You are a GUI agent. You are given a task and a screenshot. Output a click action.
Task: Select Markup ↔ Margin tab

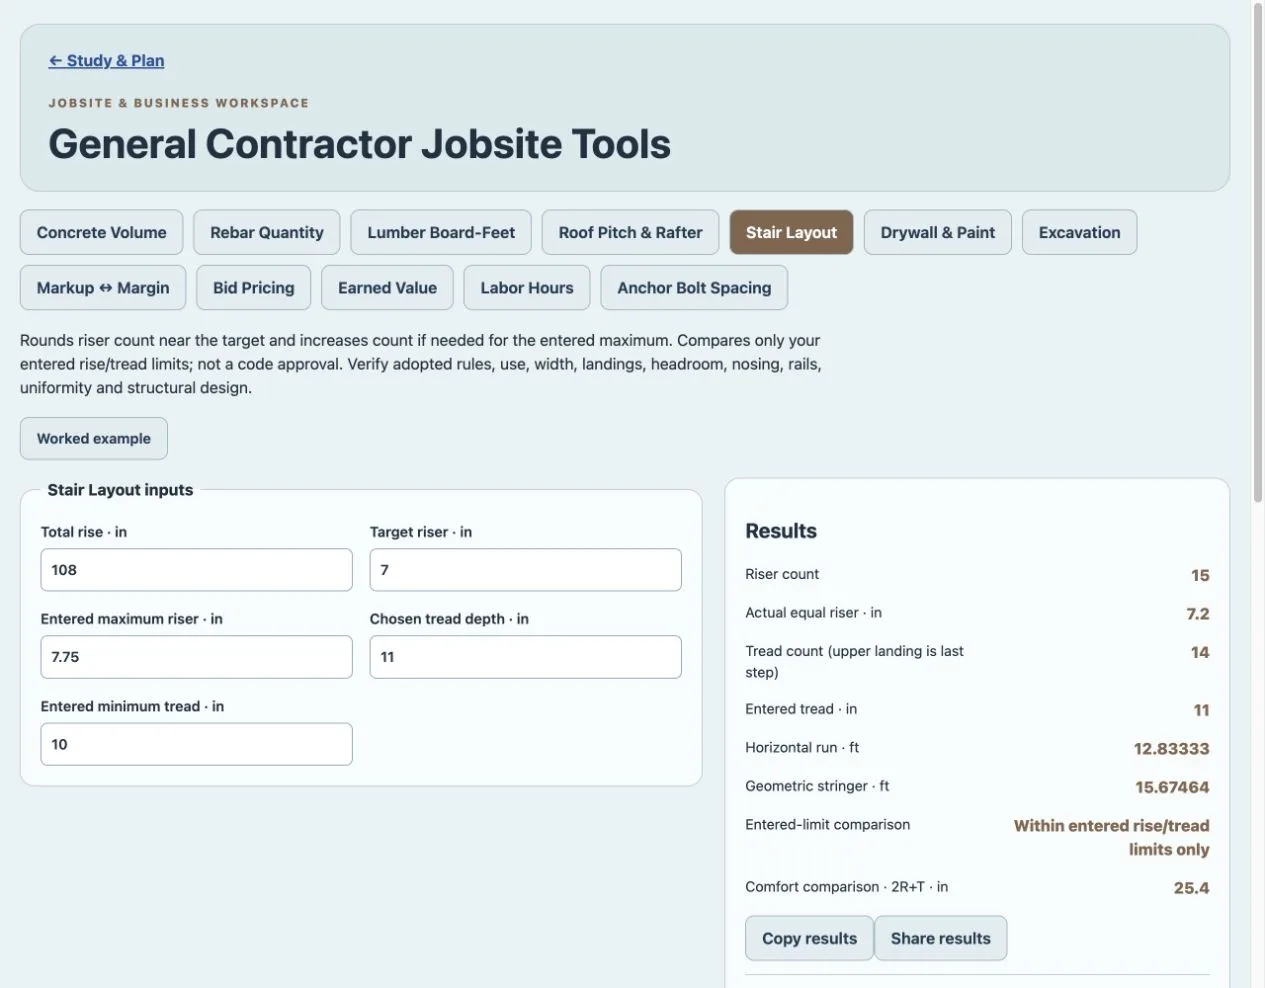(103, 288)
